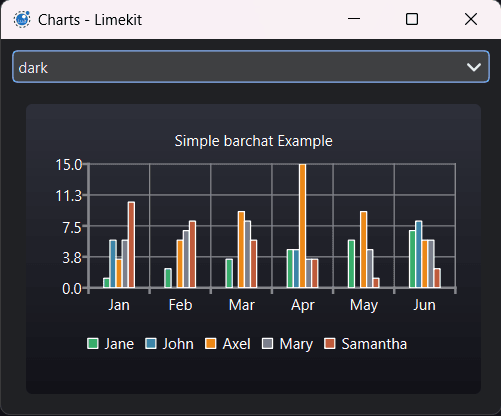The height and width of the screenshot is (416, 501).
Task: Click the blue John bar in Jan
Action: 113,264
